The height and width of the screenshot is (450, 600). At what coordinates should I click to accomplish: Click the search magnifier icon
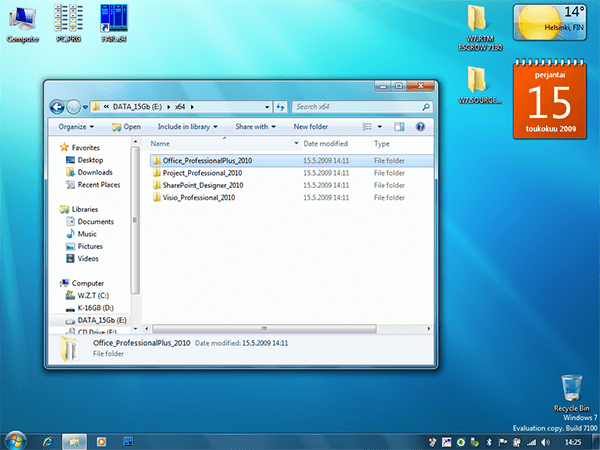(426, 107)
